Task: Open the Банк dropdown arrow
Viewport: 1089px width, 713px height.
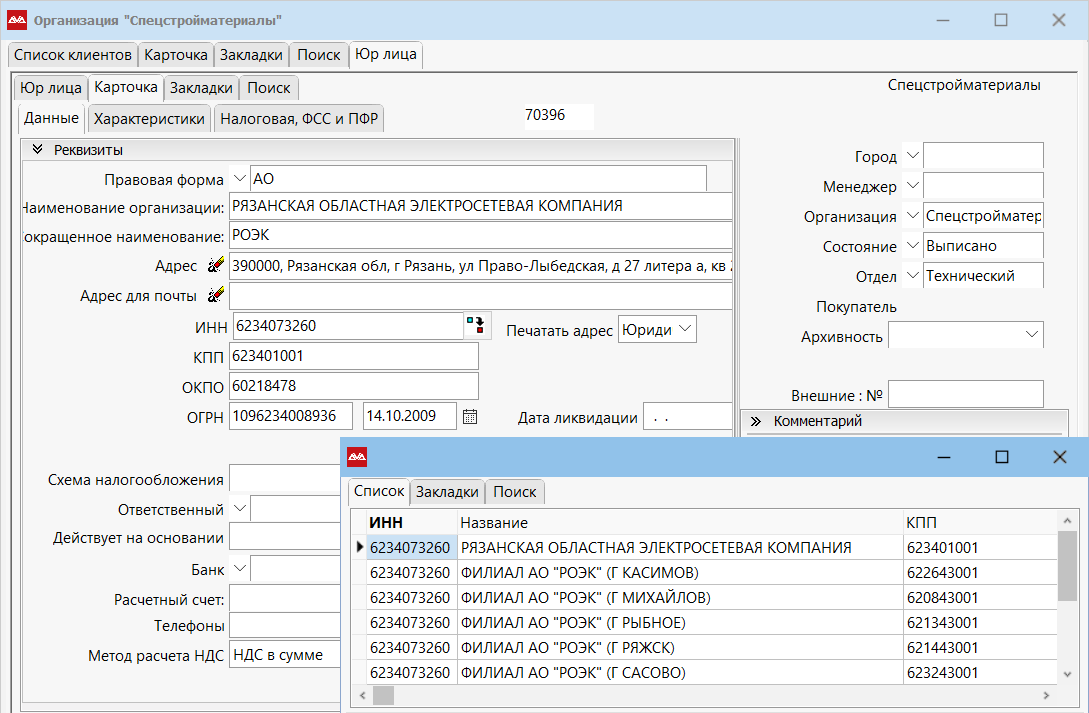Action: 240,568
